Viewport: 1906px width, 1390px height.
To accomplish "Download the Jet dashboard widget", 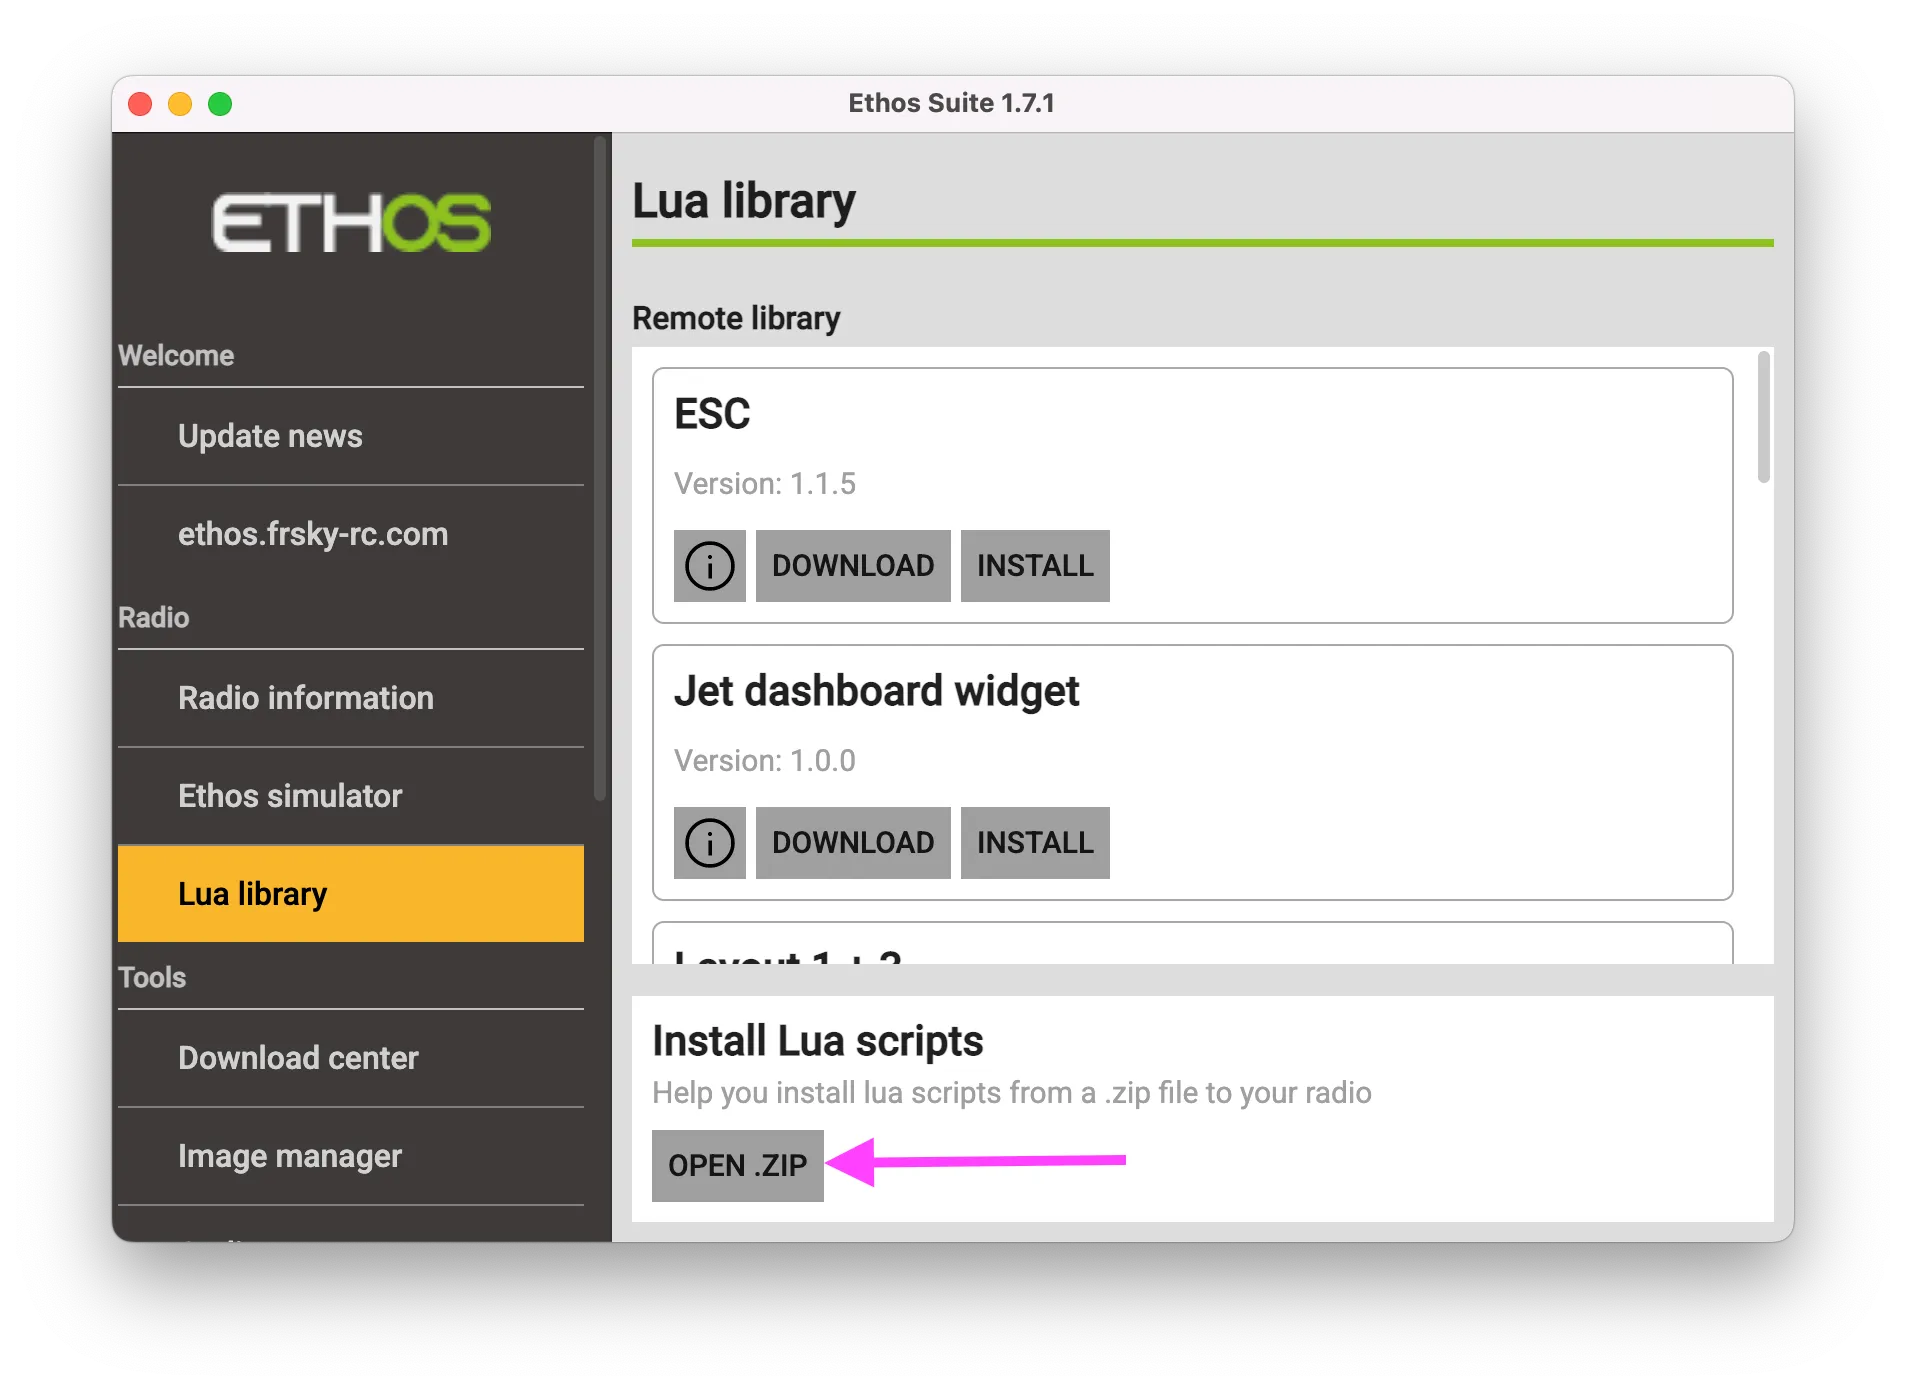I will (853, 843).
